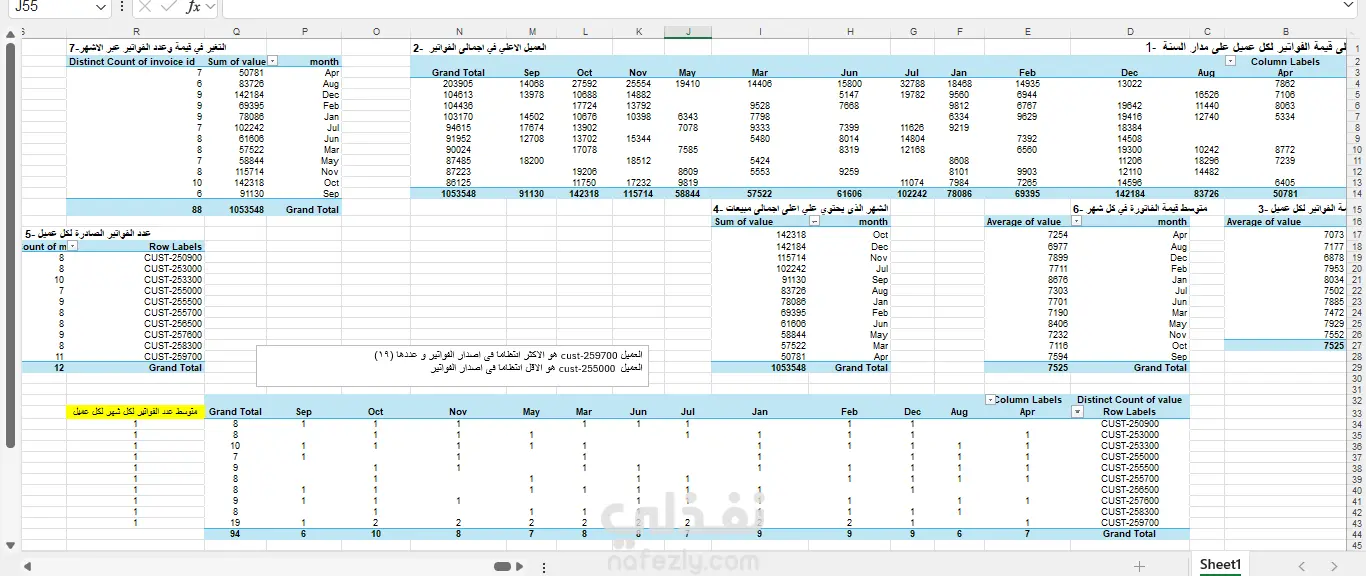Select the 'Average of value' header in column E
The image size is (1366, 576).
(x=1023, y=222)
